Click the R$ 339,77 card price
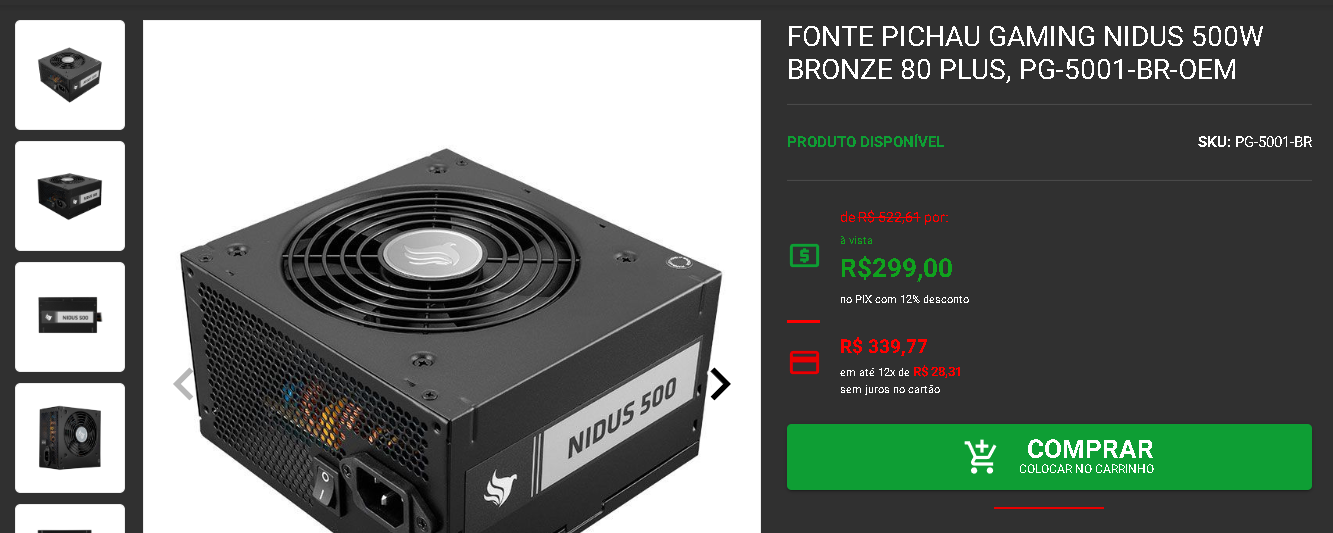1333x533 pixels. click(x=884, y=347)
